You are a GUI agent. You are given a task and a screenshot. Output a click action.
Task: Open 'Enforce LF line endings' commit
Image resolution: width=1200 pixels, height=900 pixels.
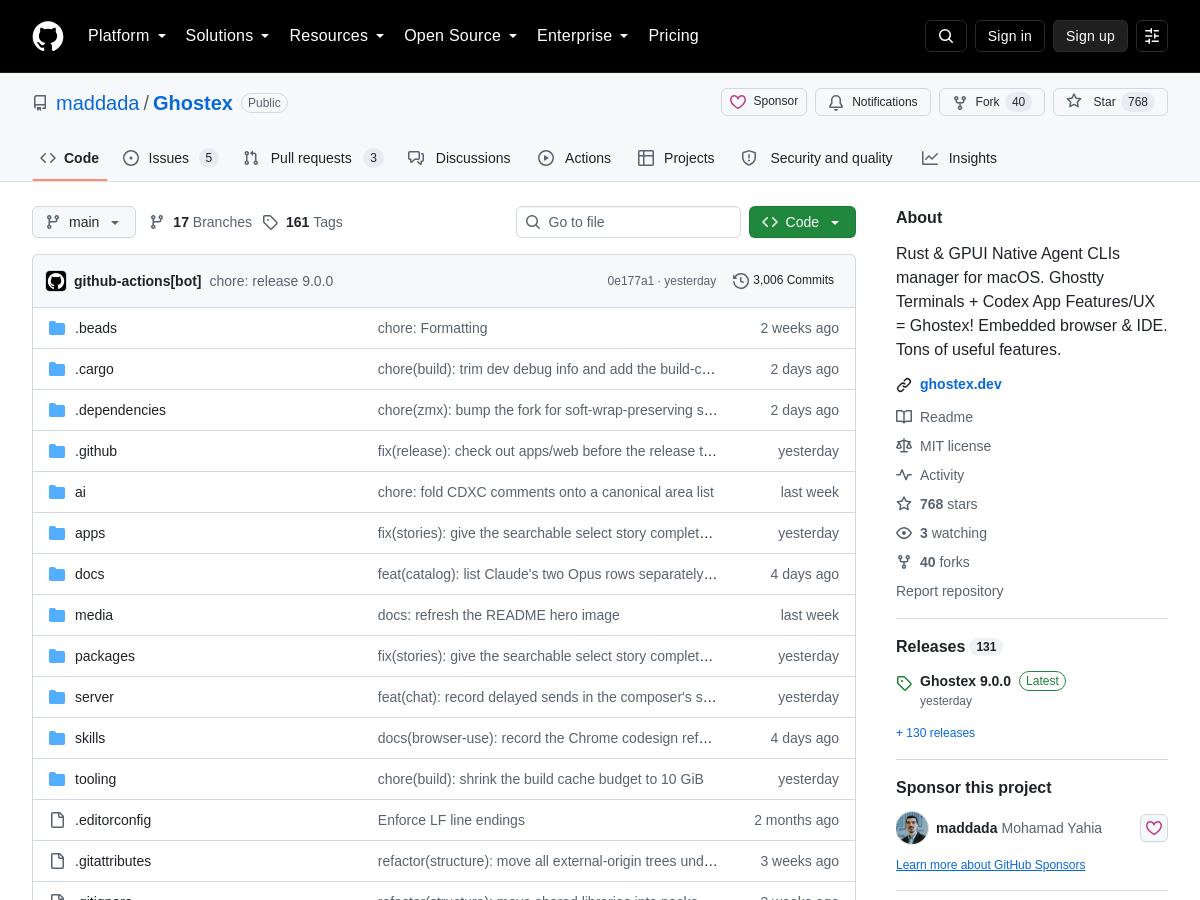coord(451,820)
